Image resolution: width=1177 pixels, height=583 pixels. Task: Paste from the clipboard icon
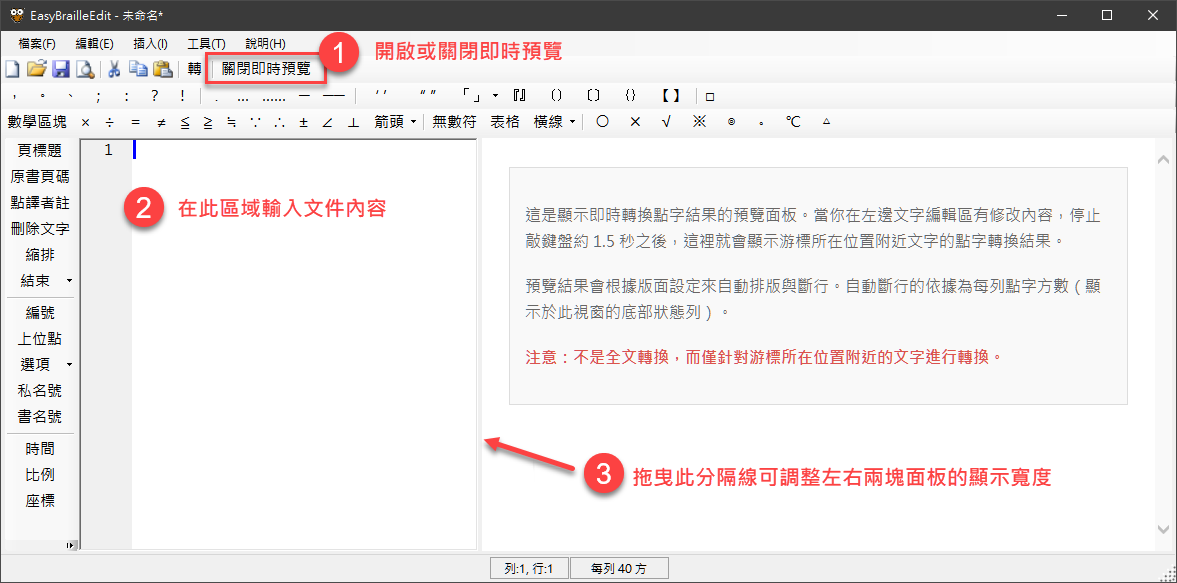[162, 69]
